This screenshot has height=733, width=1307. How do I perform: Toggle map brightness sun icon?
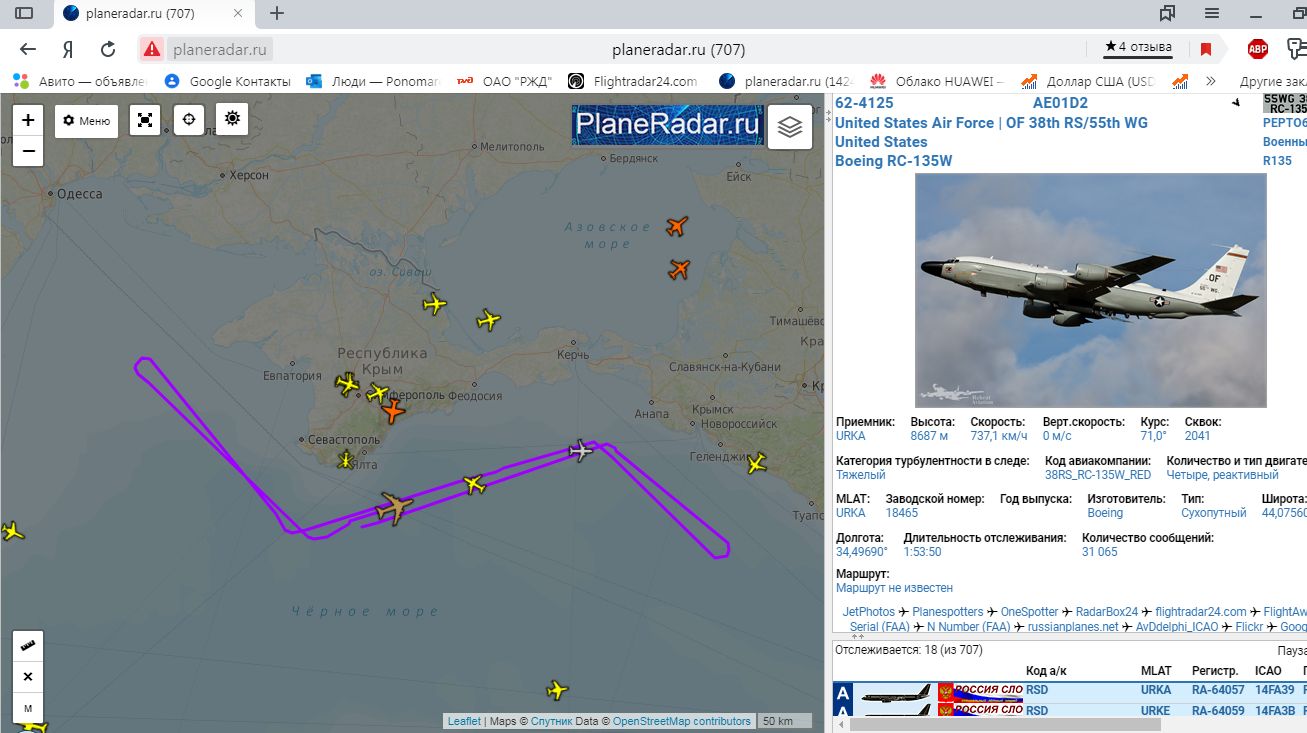pos(232,119)
